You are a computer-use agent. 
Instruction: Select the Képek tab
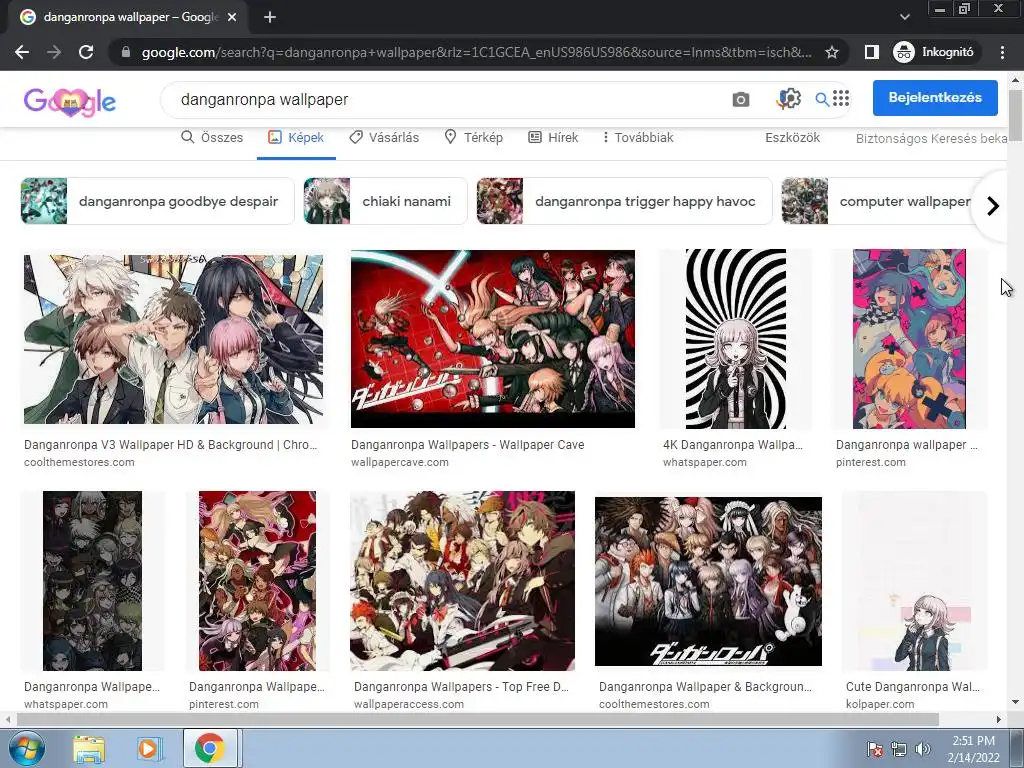[x=296, y=138]
